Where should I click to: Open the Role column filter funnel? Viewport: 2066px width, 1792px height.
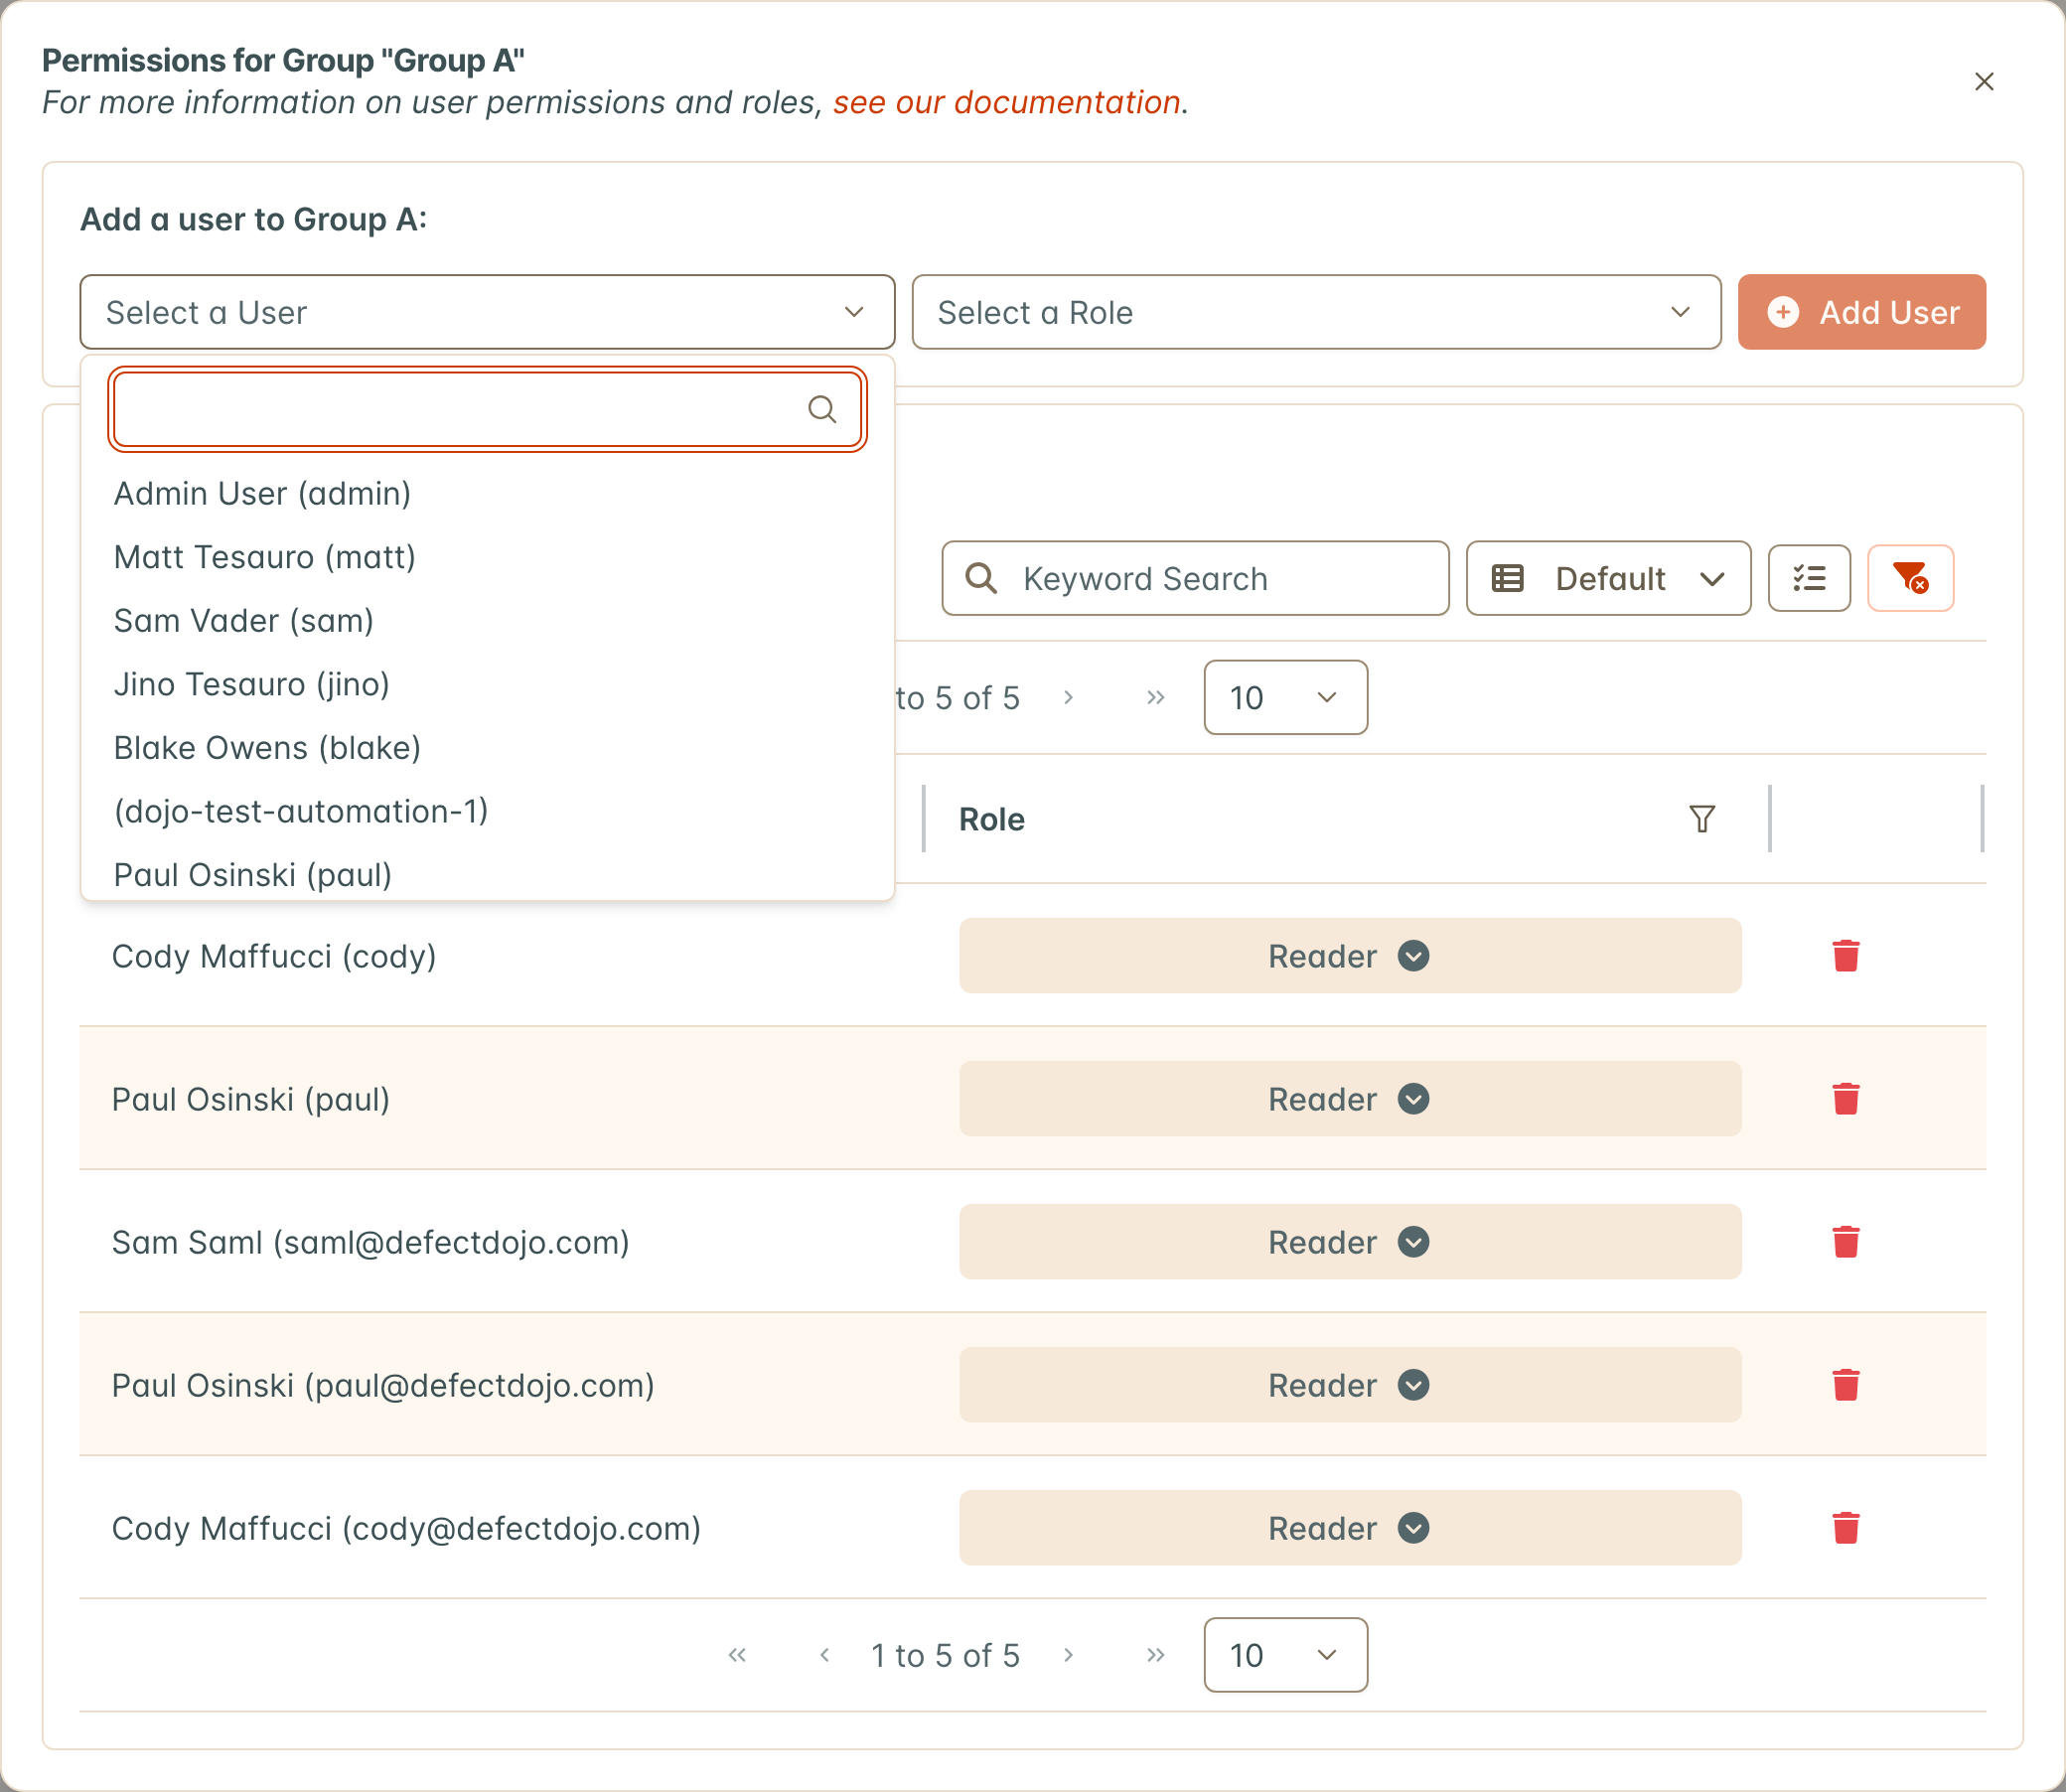[x=1702, y=818]
